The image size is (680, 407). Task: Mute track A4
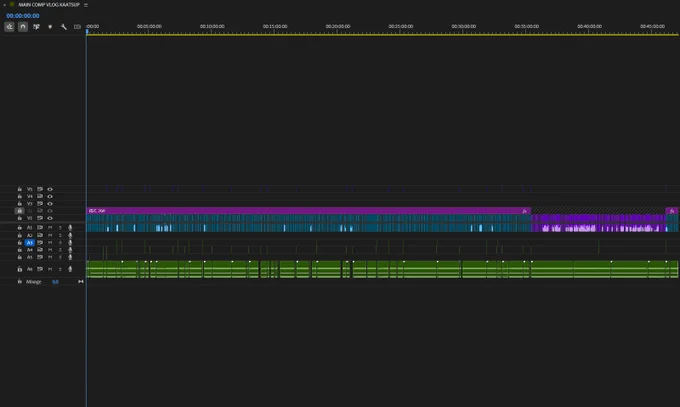point(50,250)
